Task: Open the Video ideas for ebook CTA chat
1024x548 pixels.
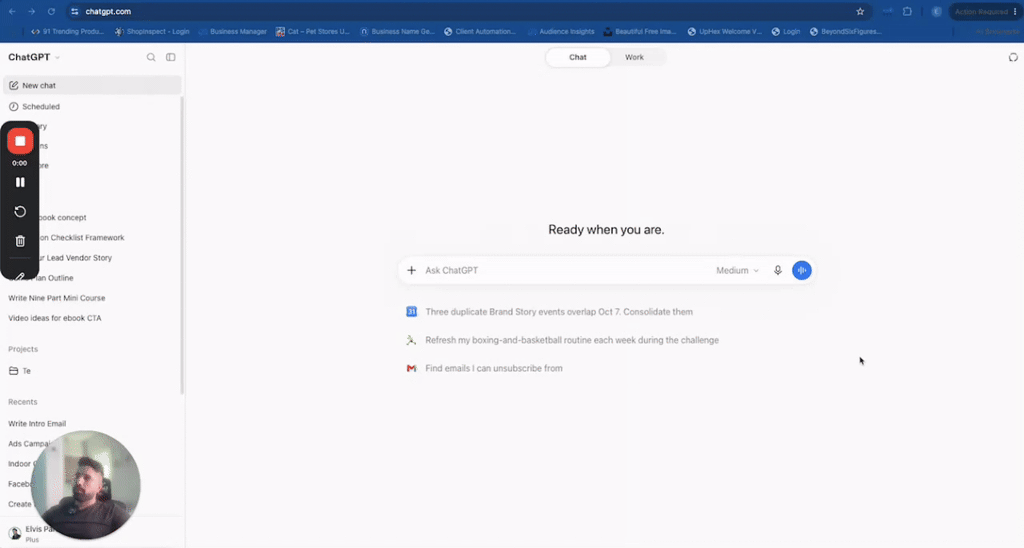Action: pos(55,318)
